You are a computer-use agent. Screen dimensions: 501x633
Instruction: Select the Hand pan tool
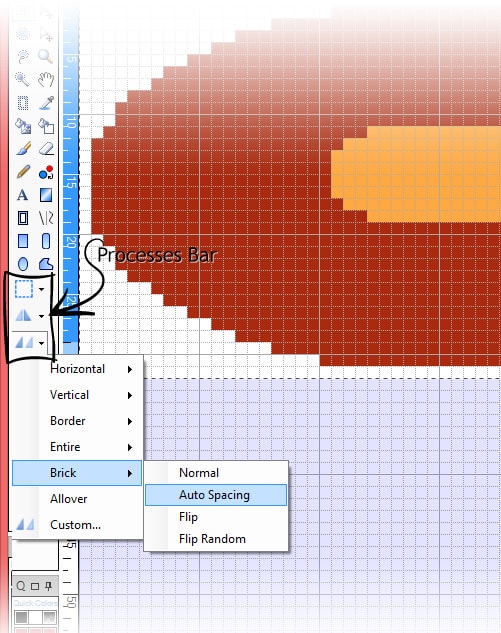46,79
